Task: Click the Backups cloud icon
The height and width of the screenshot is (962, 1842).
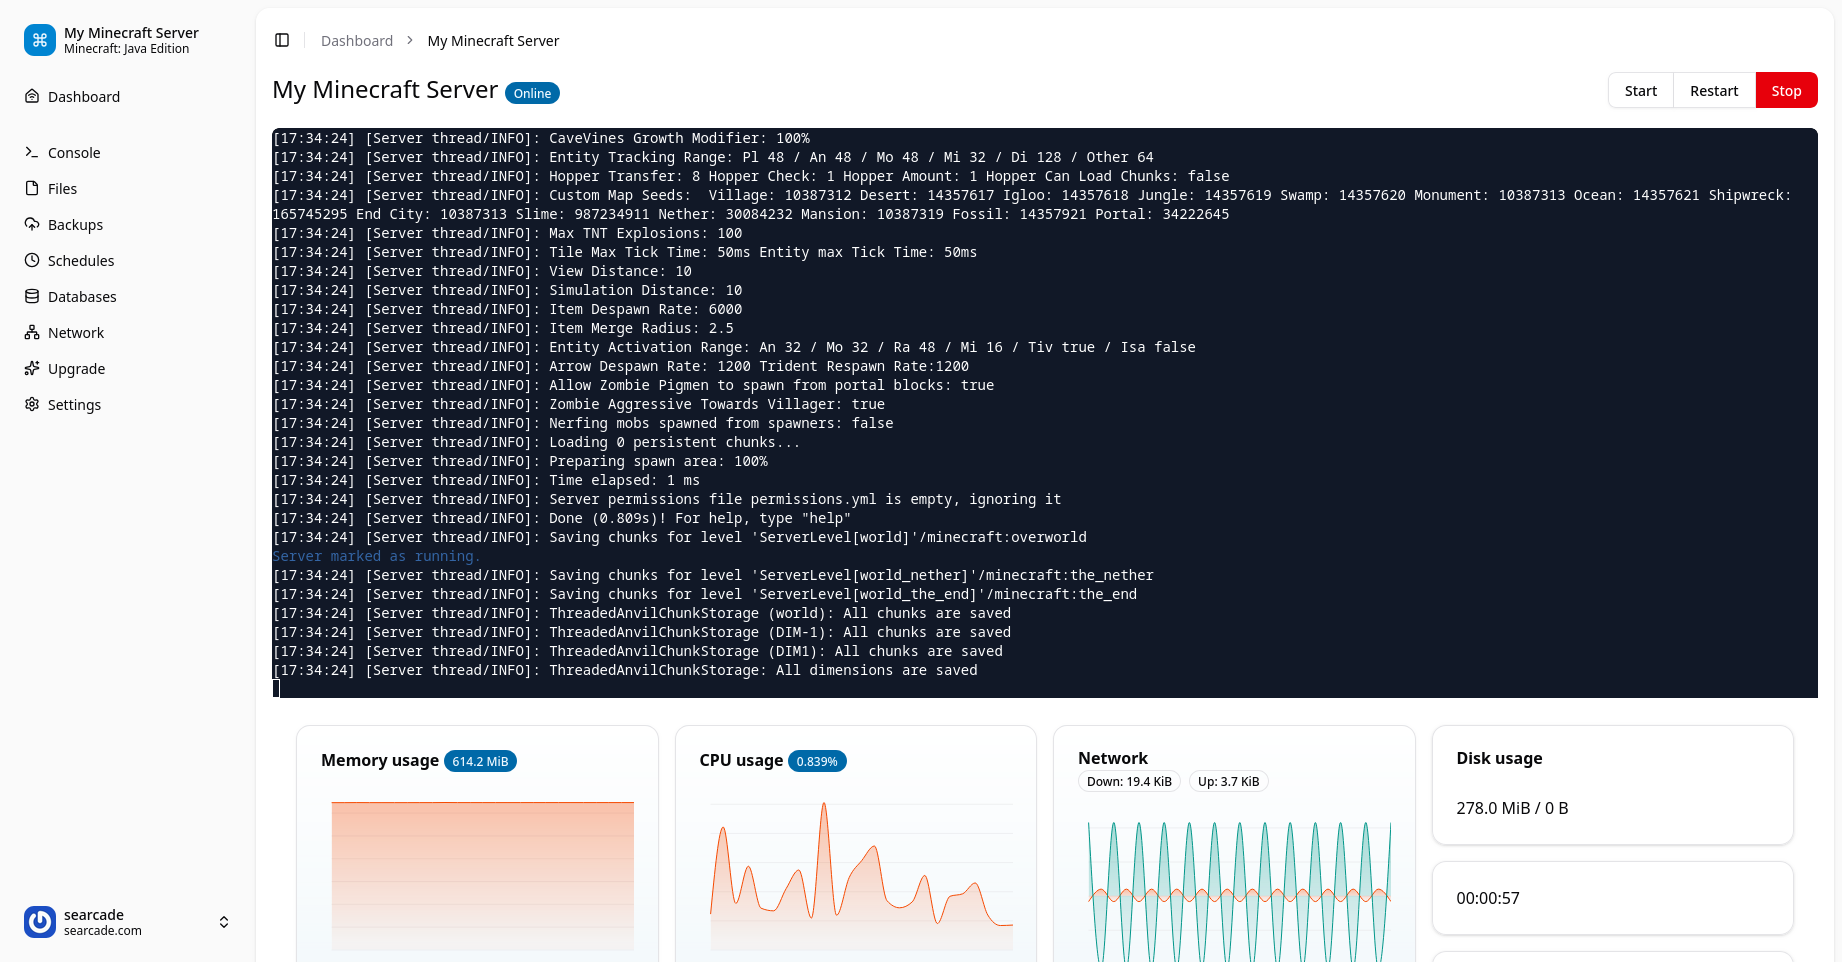Action: pos(32,224)
